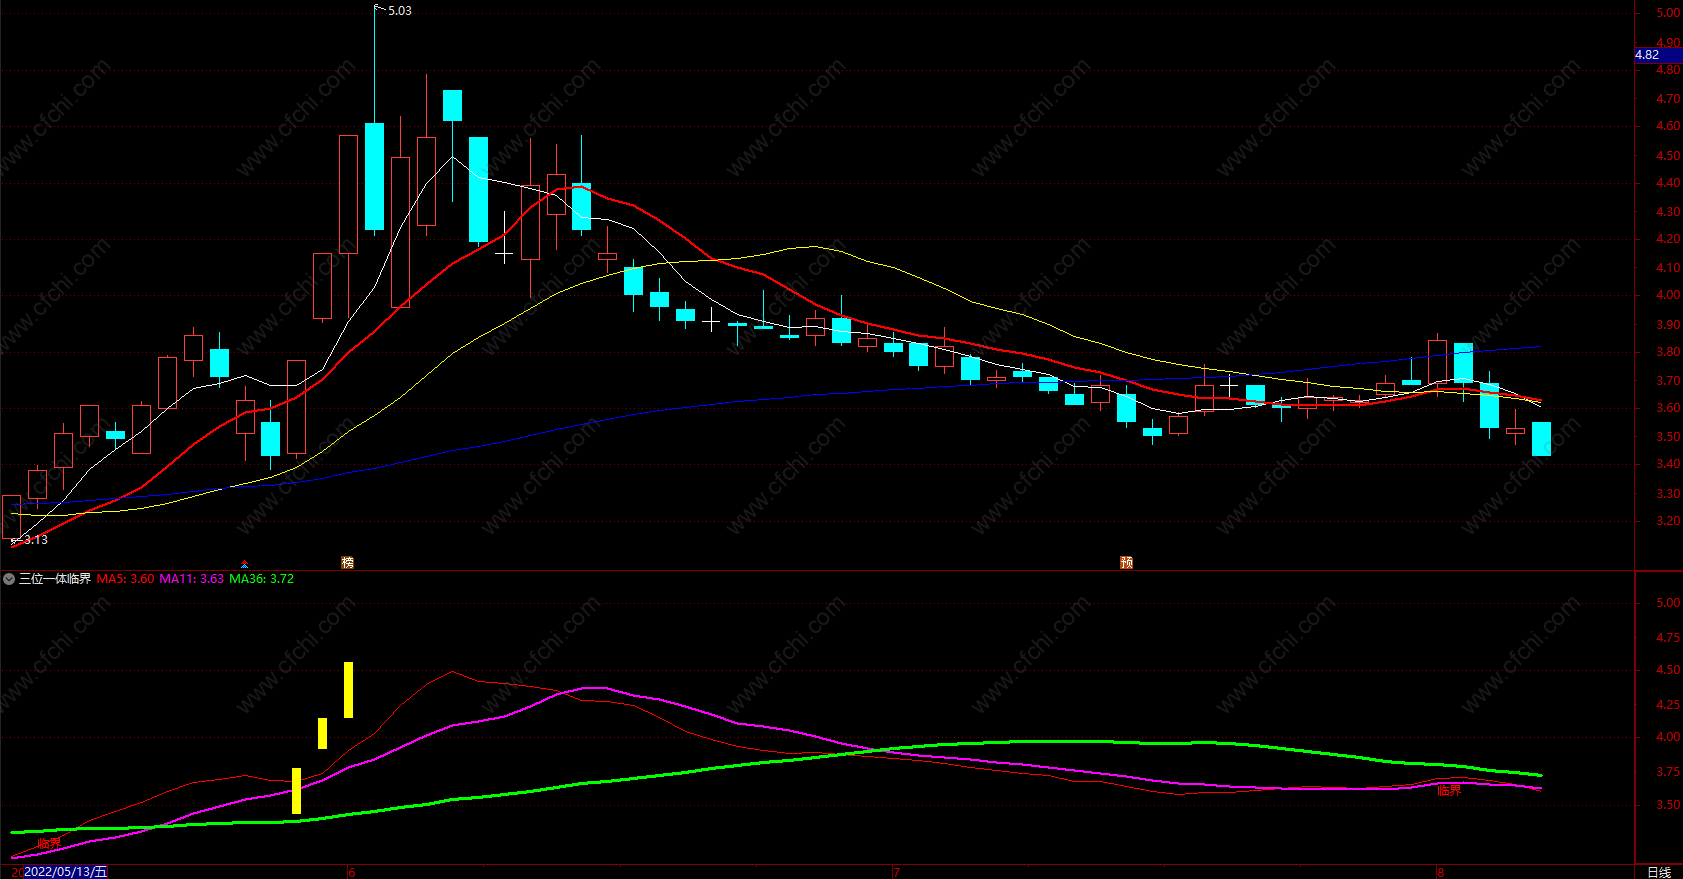Click the 临界 label near August

(x=1449, y=790)
